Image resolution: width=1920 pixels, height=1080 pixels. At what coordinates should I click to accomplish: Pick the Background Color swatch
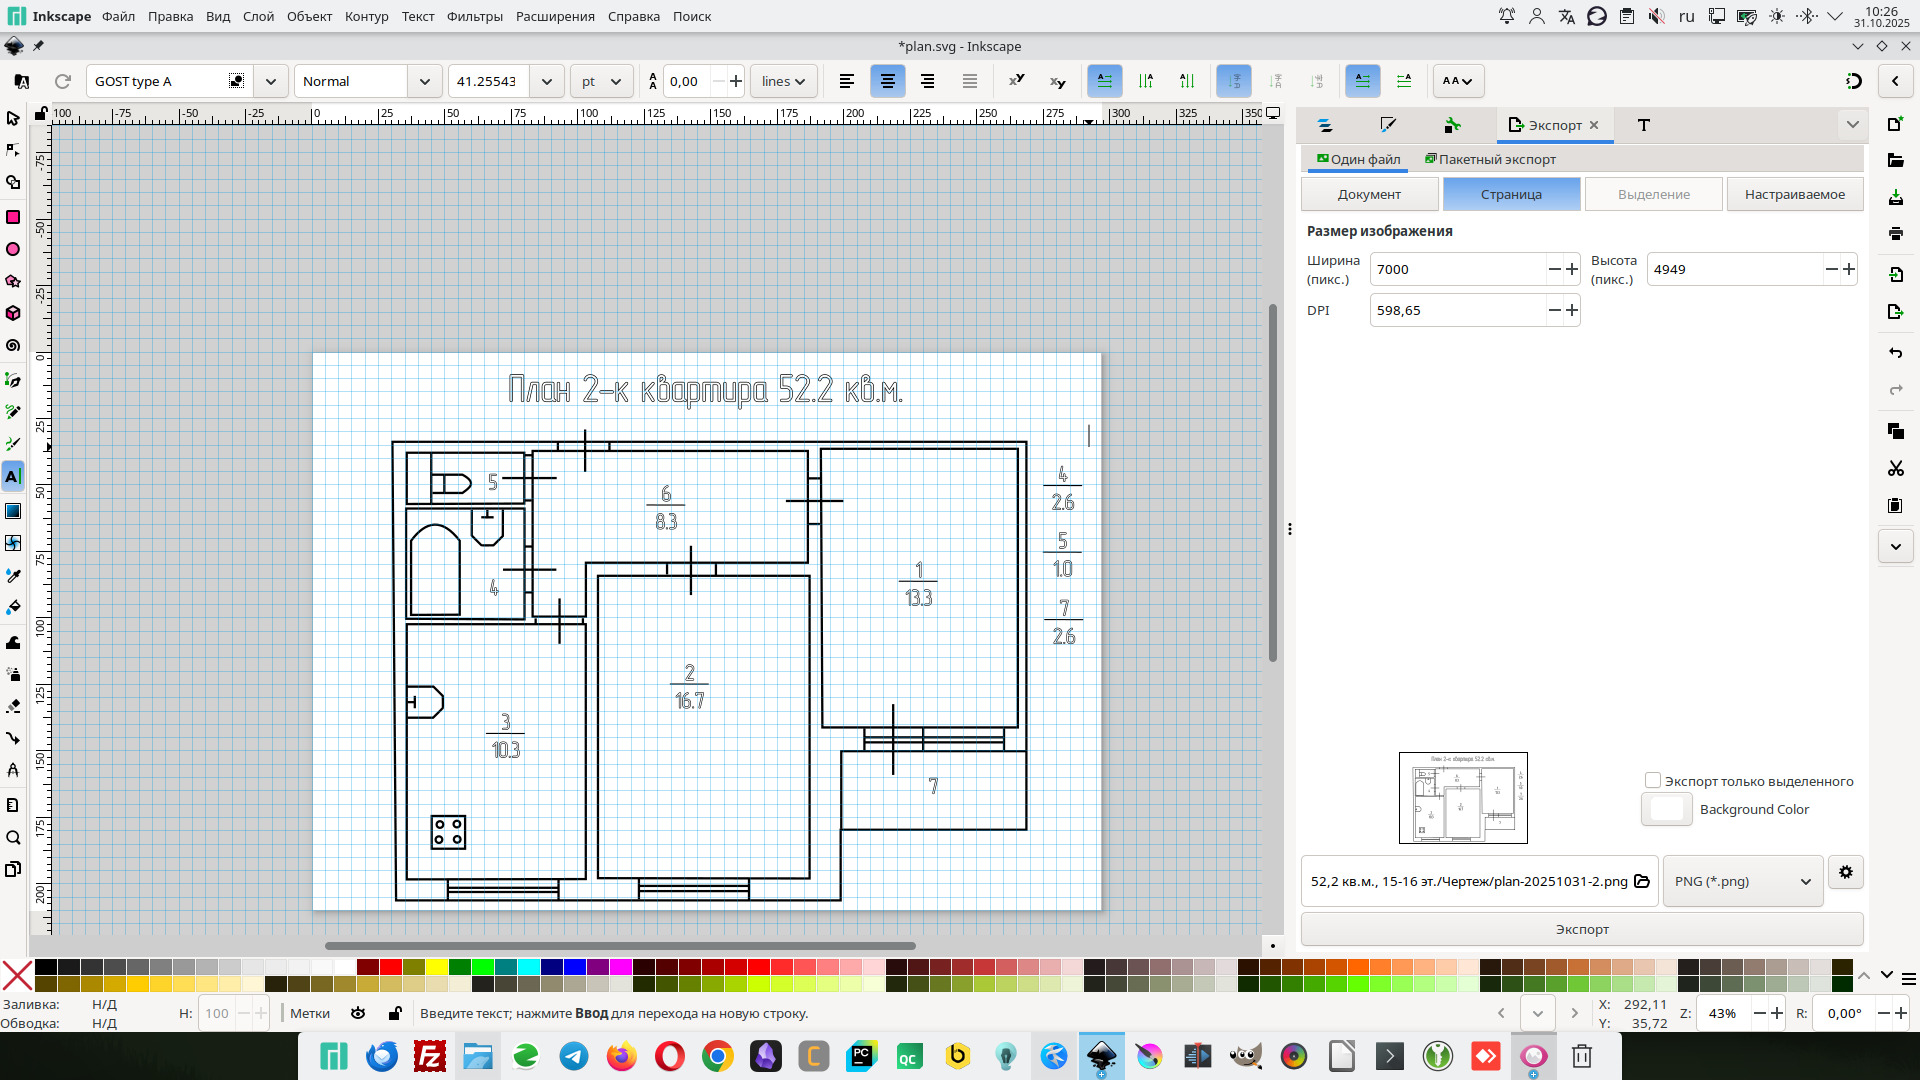click(1667, 809)
